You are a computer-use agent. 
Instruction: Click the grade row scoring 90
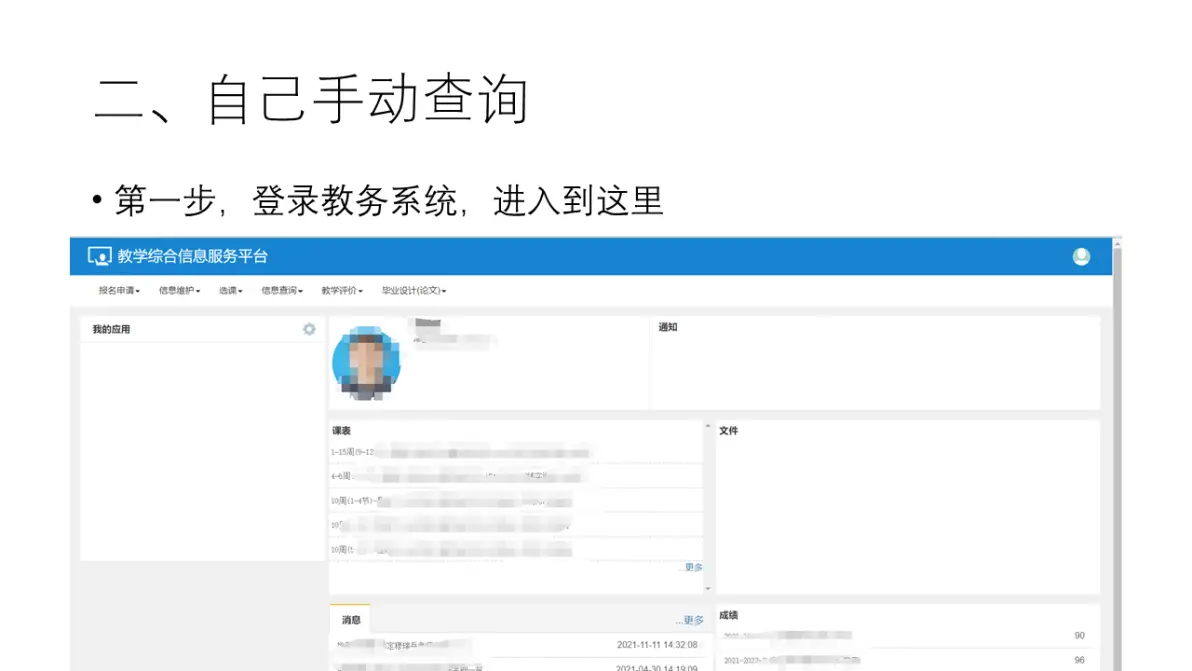pyautogui.click(x=907, y=635)
